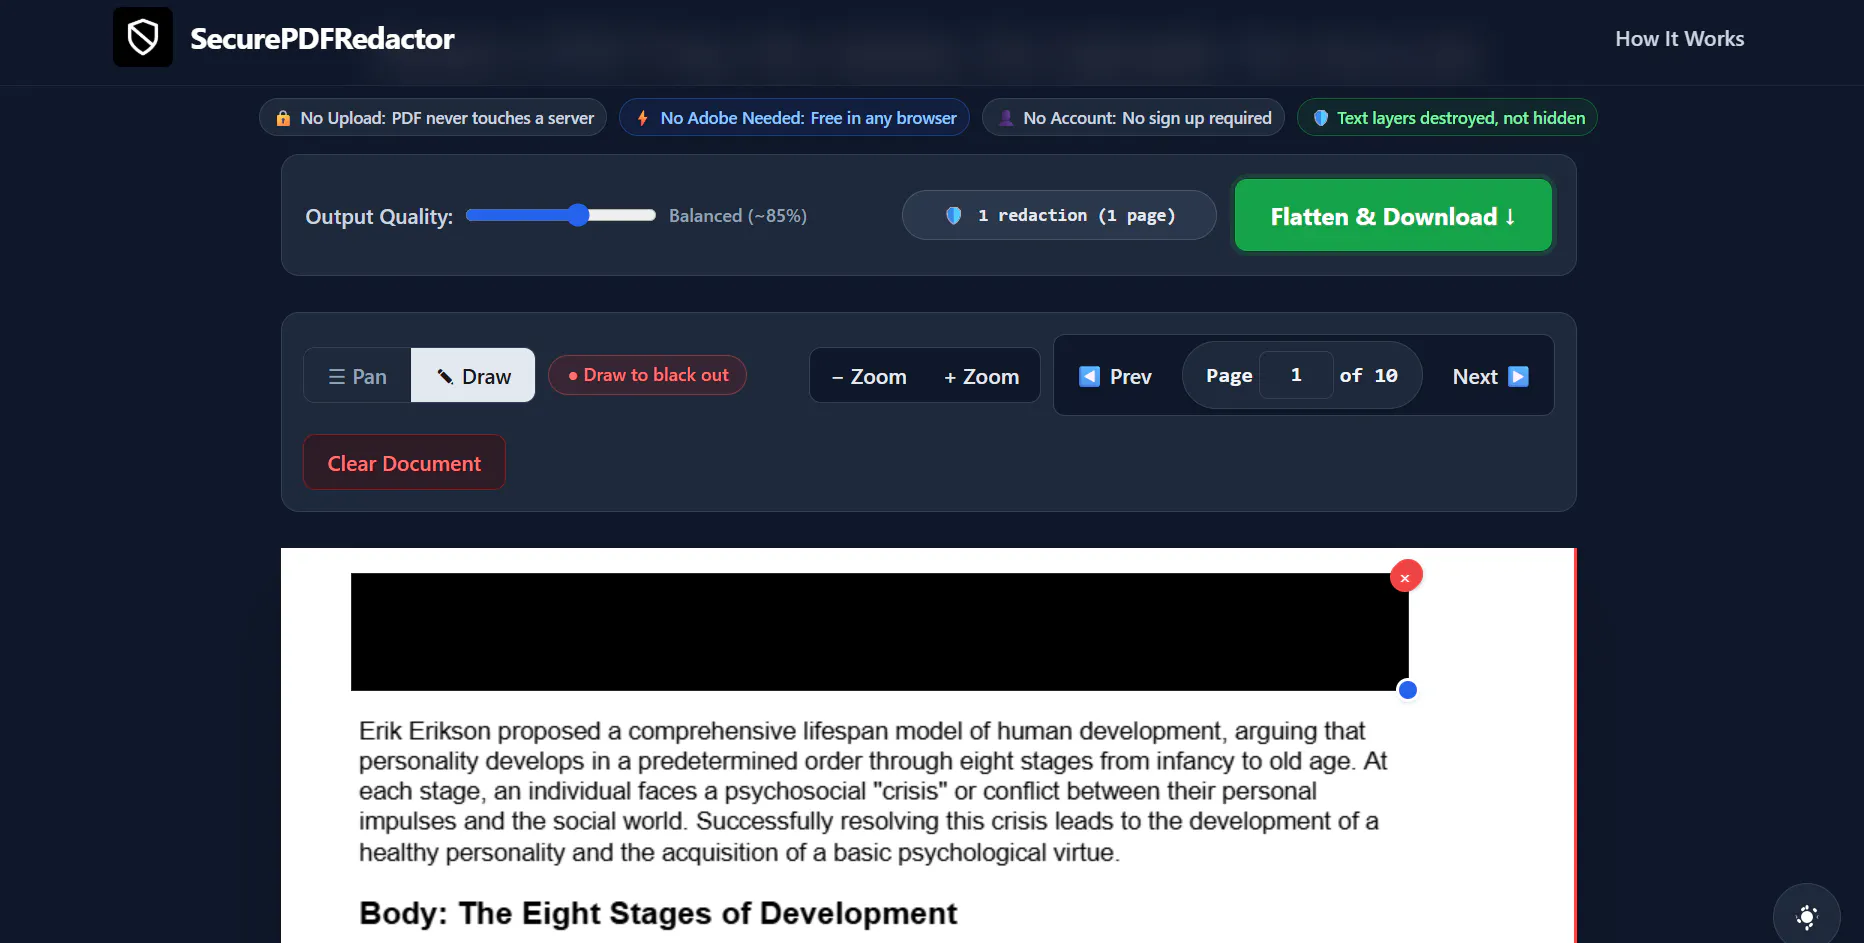Click Flatten & Download button

tap(1393, 216)
